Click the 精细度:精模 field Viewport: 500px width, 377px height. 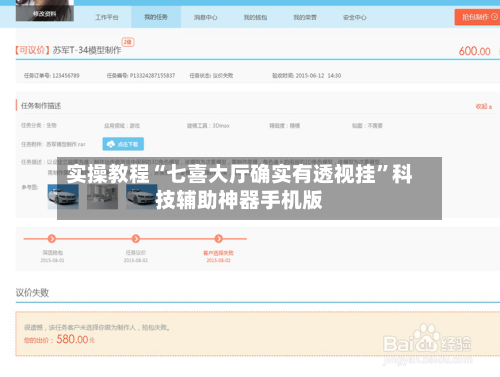[285, 126]
